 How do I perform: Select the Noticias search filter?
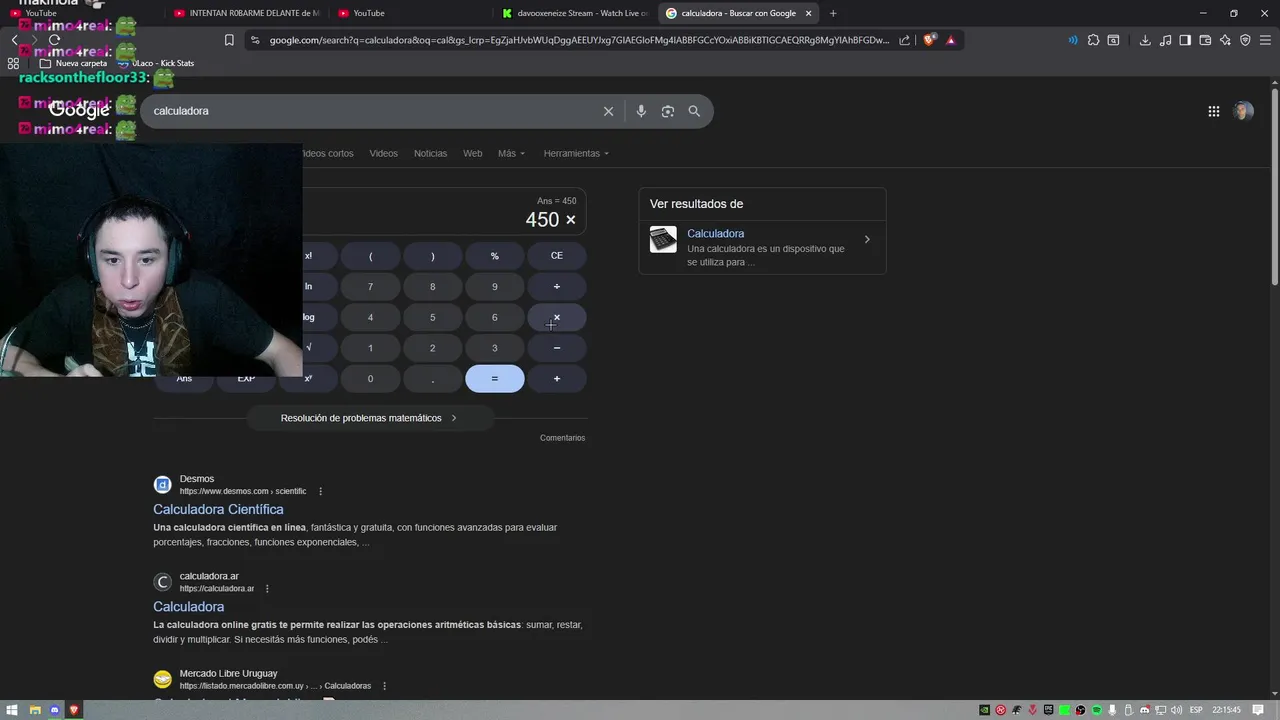(x=430, y=153)
